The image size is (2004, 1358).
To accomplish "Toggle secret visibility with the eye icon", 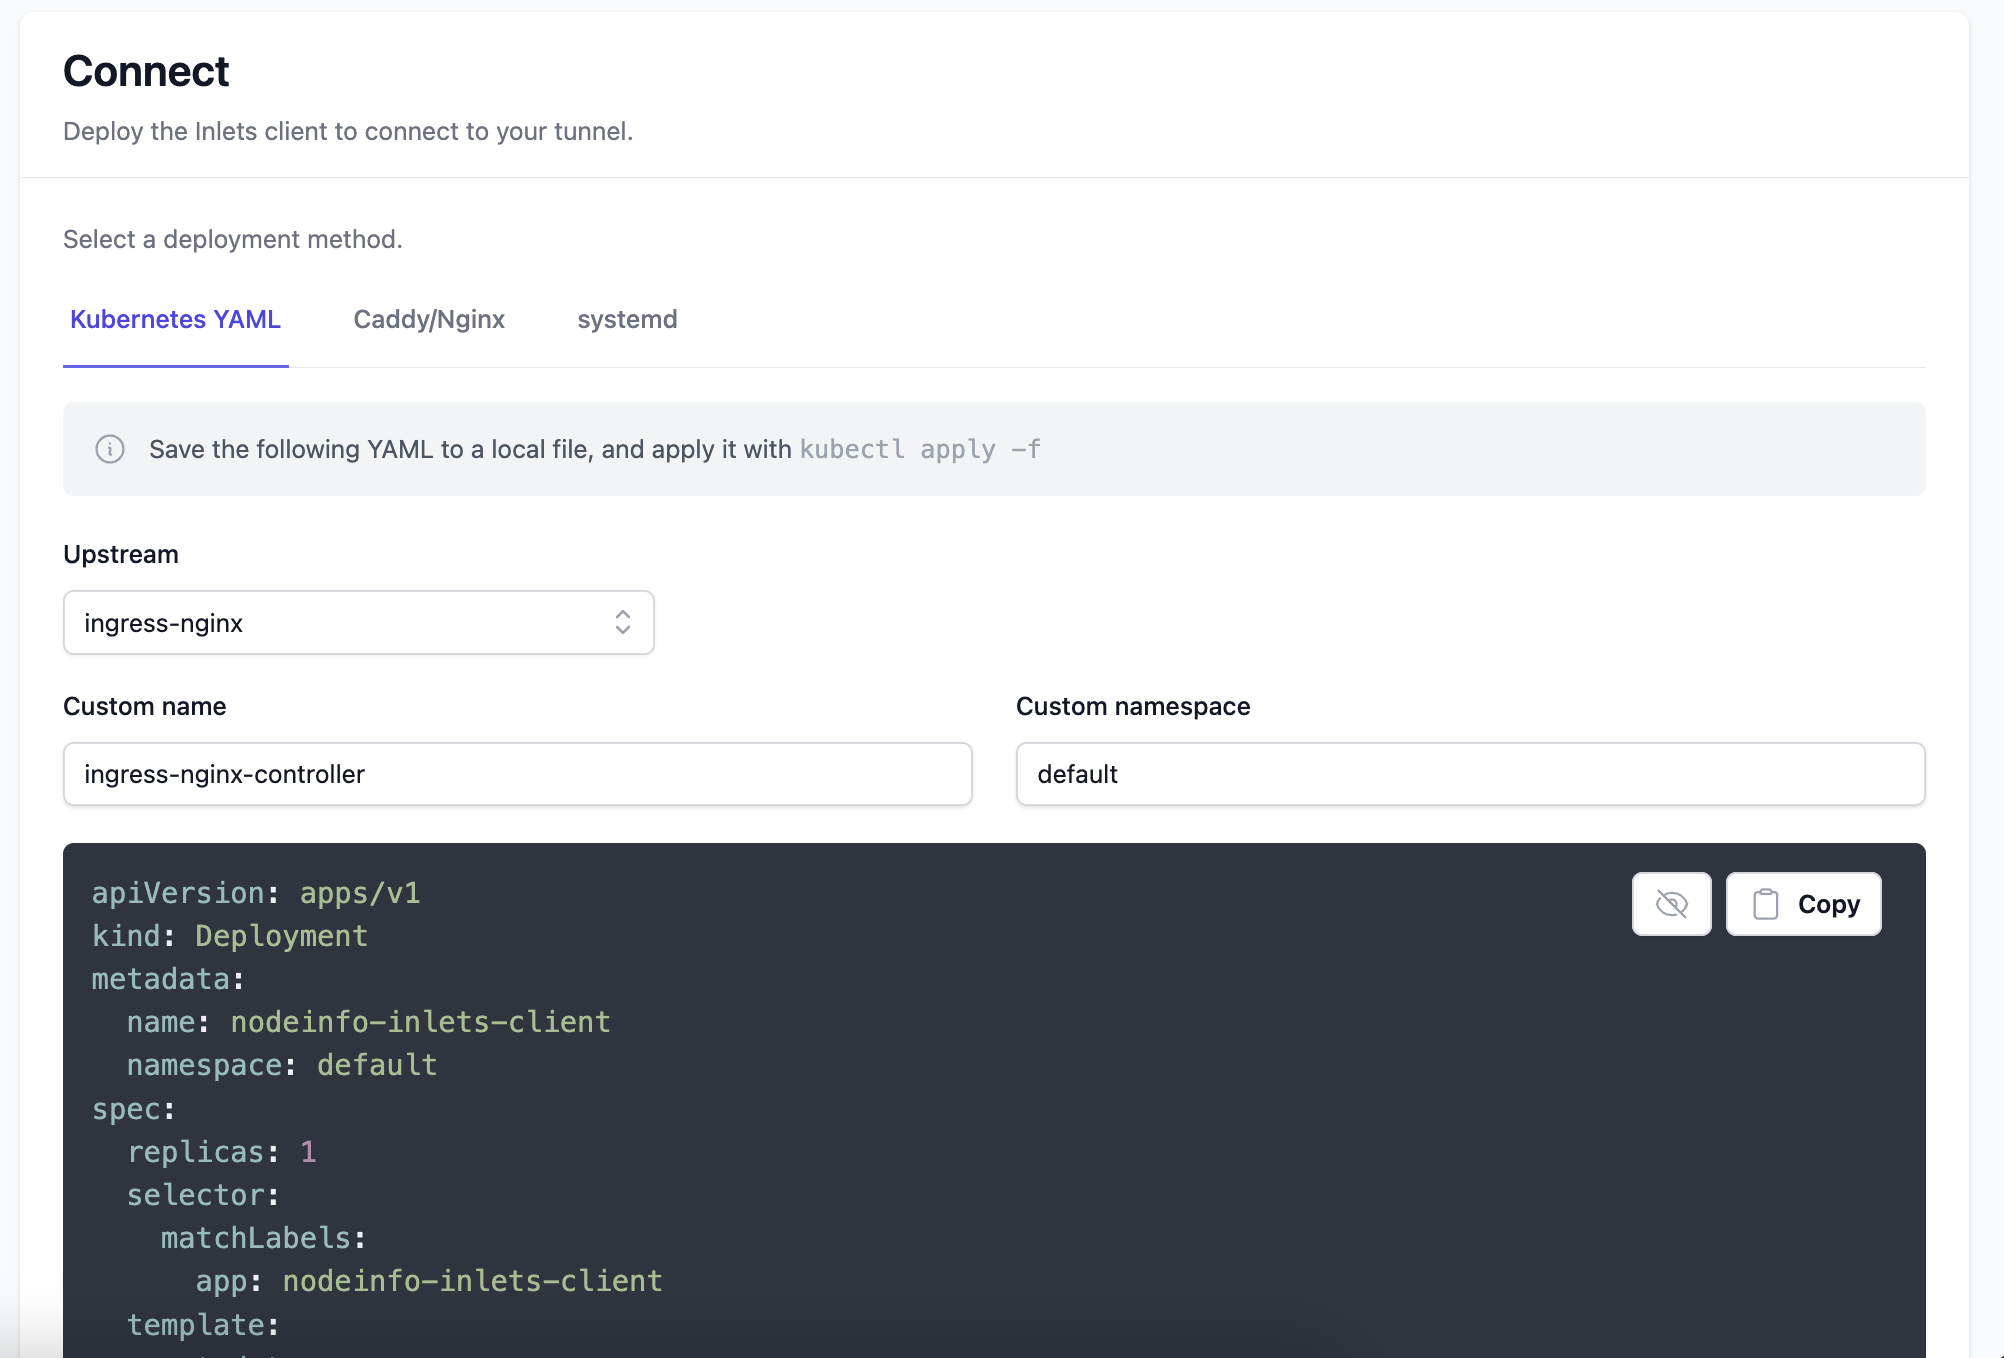I will 1671,904.
